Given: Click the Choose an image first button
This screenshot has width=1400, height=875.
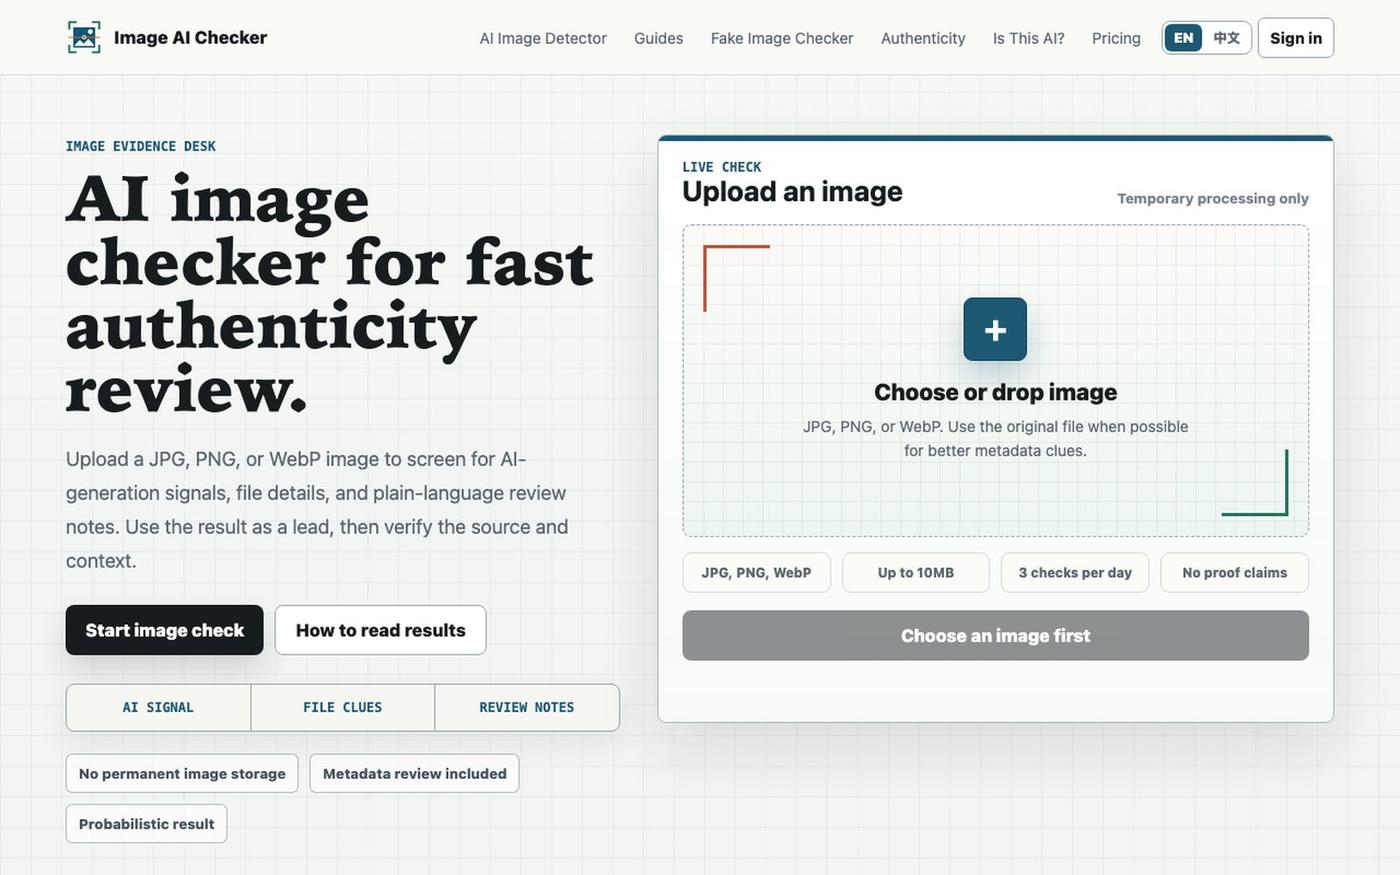Looking at the screenshot, I should coord(996,635).
